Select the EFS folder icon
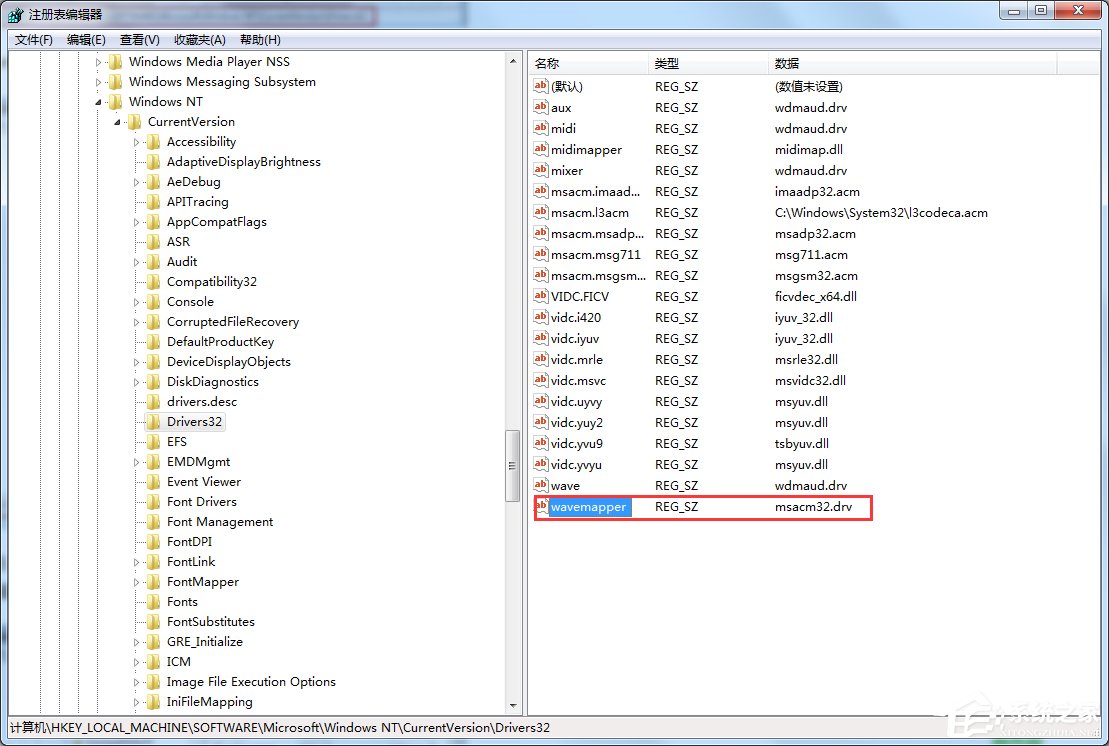The width and height of the screenshot is (1109, 746). tap(153, 441)
